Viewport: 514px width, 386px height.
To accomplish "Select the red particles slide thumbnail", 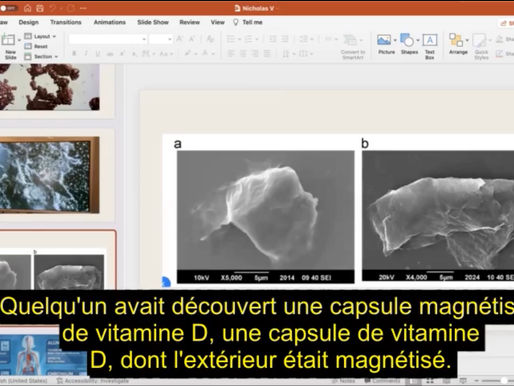I will point(50,87).
